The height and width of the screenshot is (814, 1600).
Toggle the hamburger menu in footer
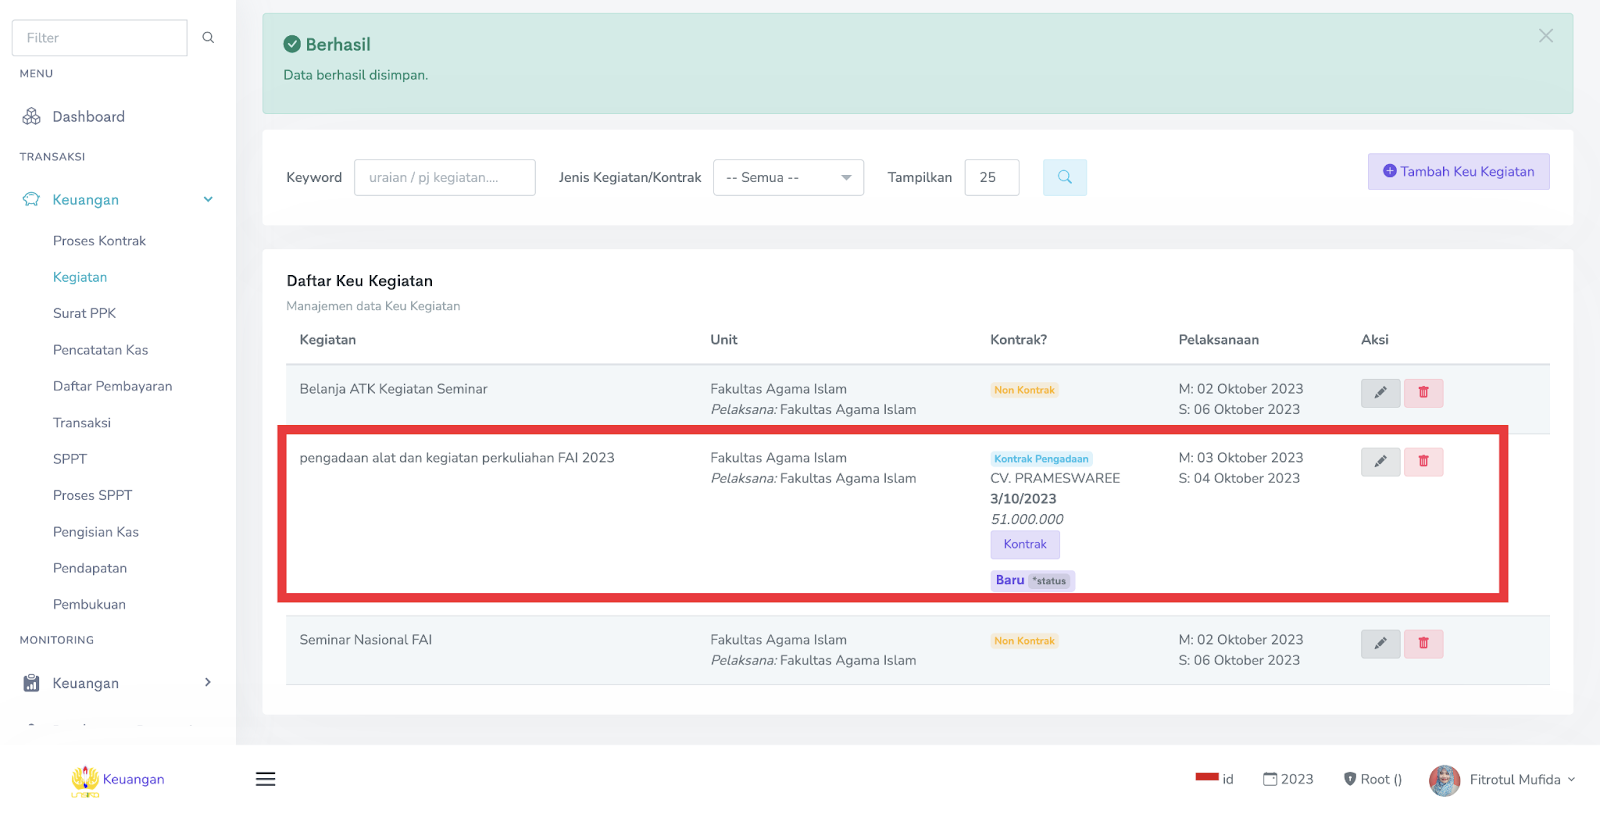265,779
